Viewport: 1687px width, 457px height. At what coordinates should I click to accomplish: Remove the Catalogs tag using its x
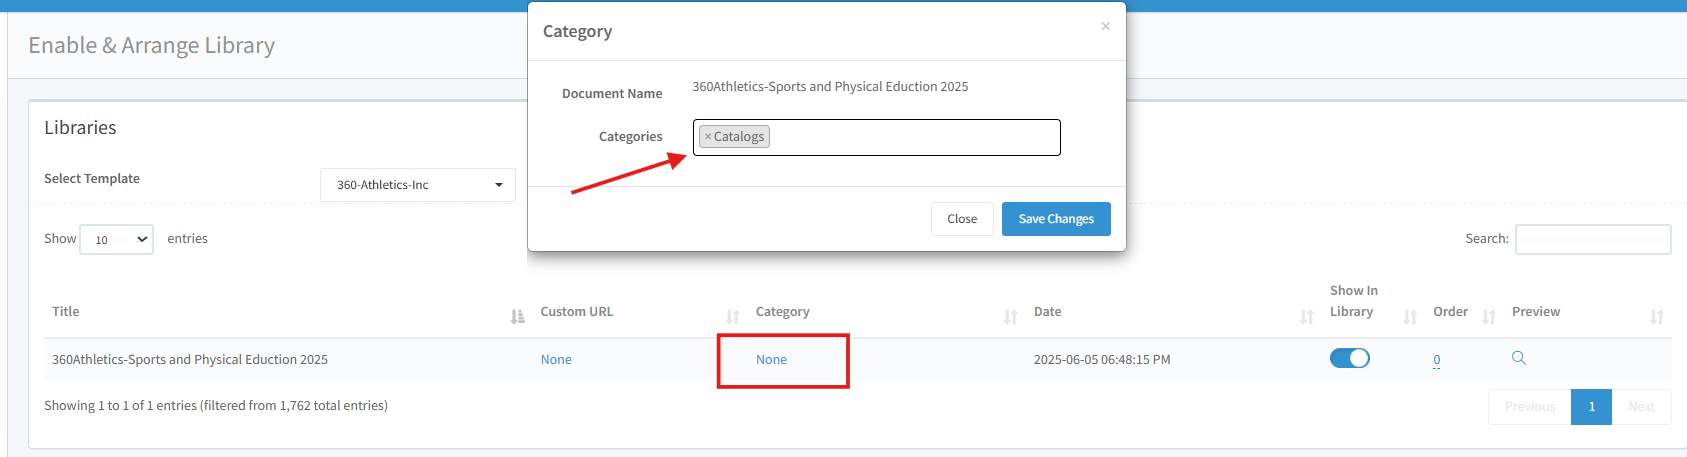pos(708,137)
